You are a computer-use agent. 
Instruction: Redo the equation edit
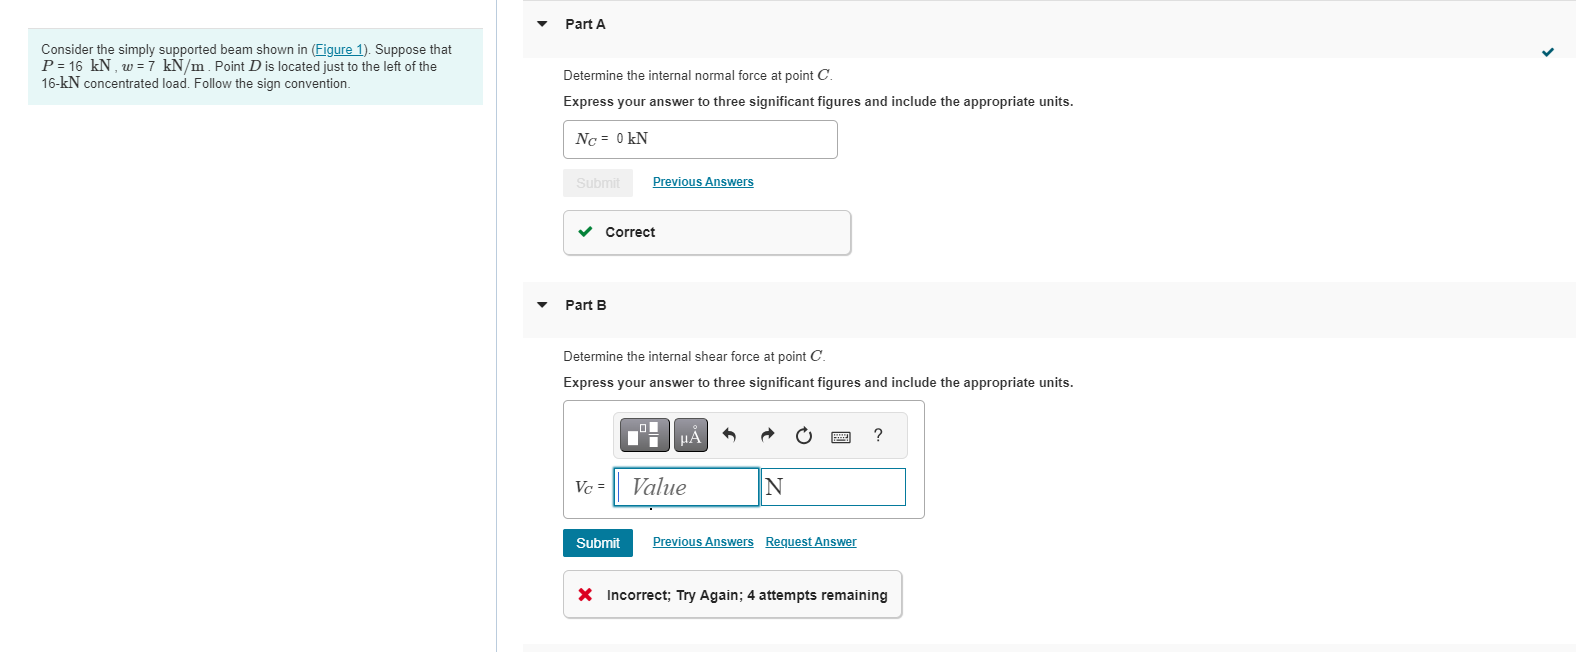tap(766, 435)
